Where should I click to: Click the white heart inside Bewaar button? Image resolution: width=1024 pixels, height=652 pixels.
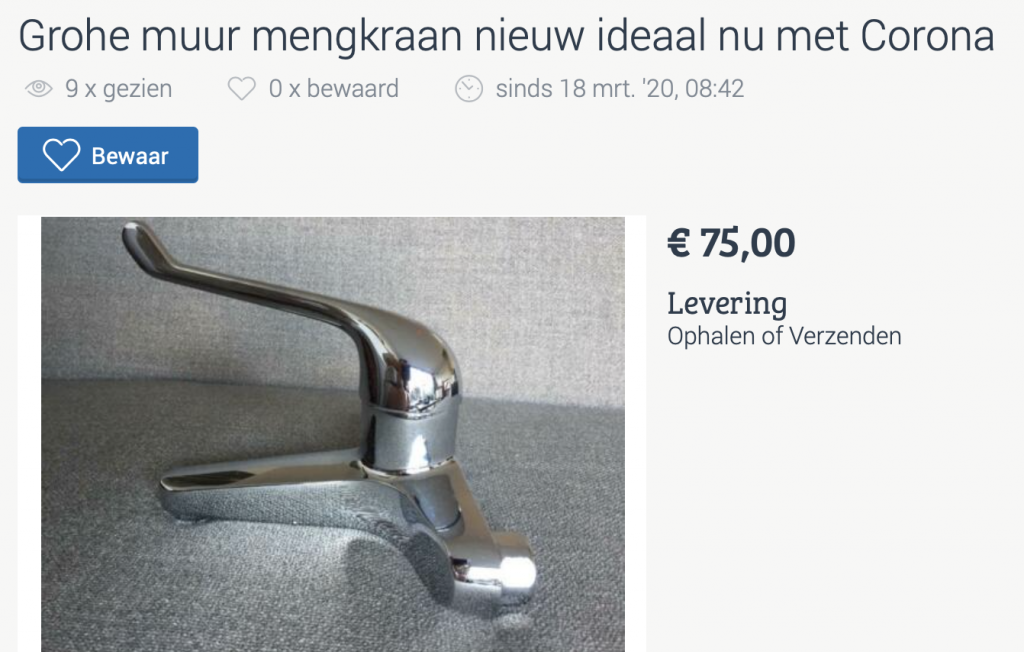(61, 155)
